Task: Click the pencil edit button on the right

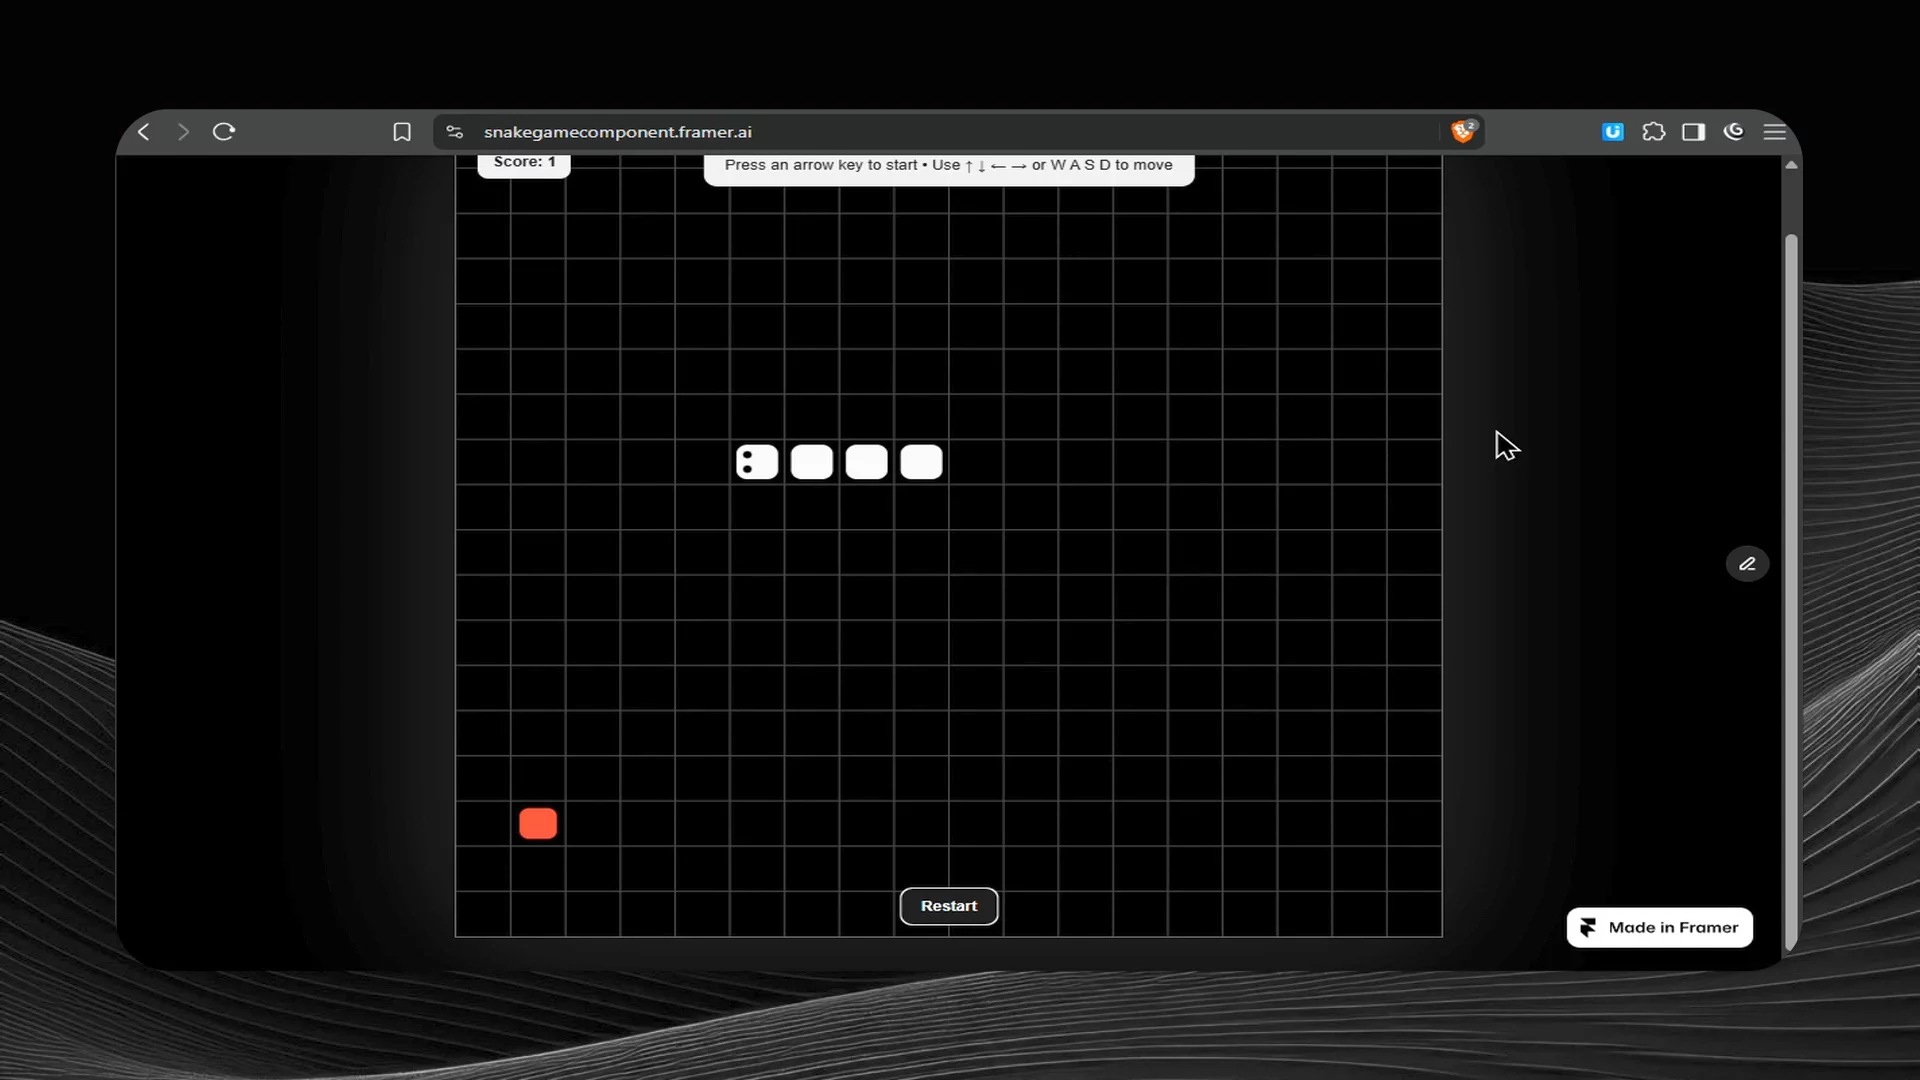Action: (x=1747, y=564)
